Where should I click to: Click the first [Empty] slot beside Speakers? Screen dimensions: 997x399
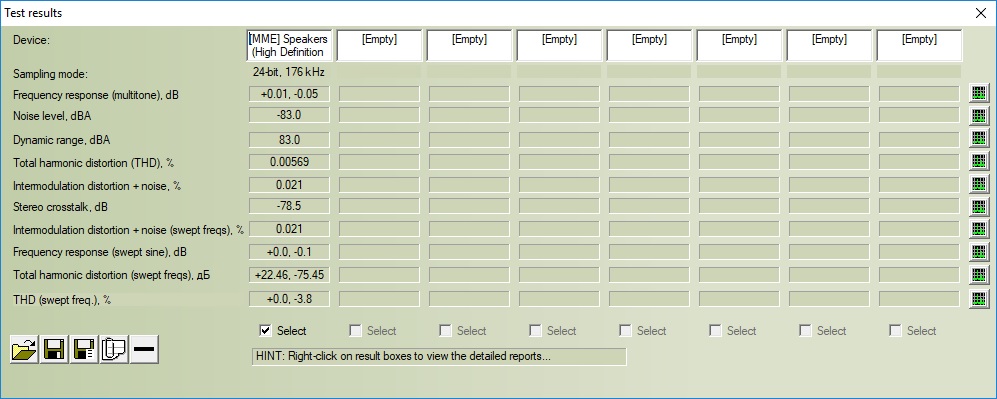[x=379, y=45]
